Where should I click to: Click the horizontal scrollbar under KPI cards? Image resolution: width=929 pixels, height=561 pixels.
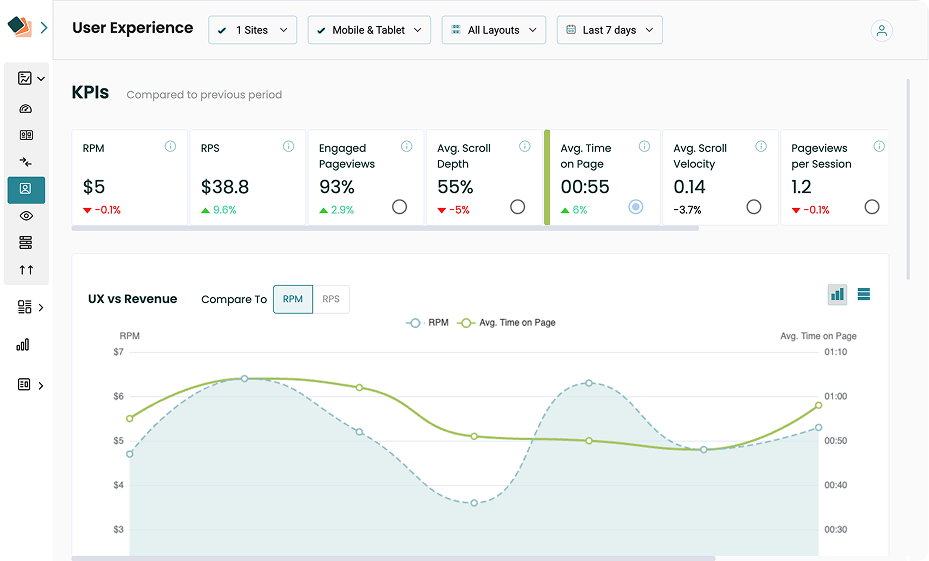[x=385, y=229]
